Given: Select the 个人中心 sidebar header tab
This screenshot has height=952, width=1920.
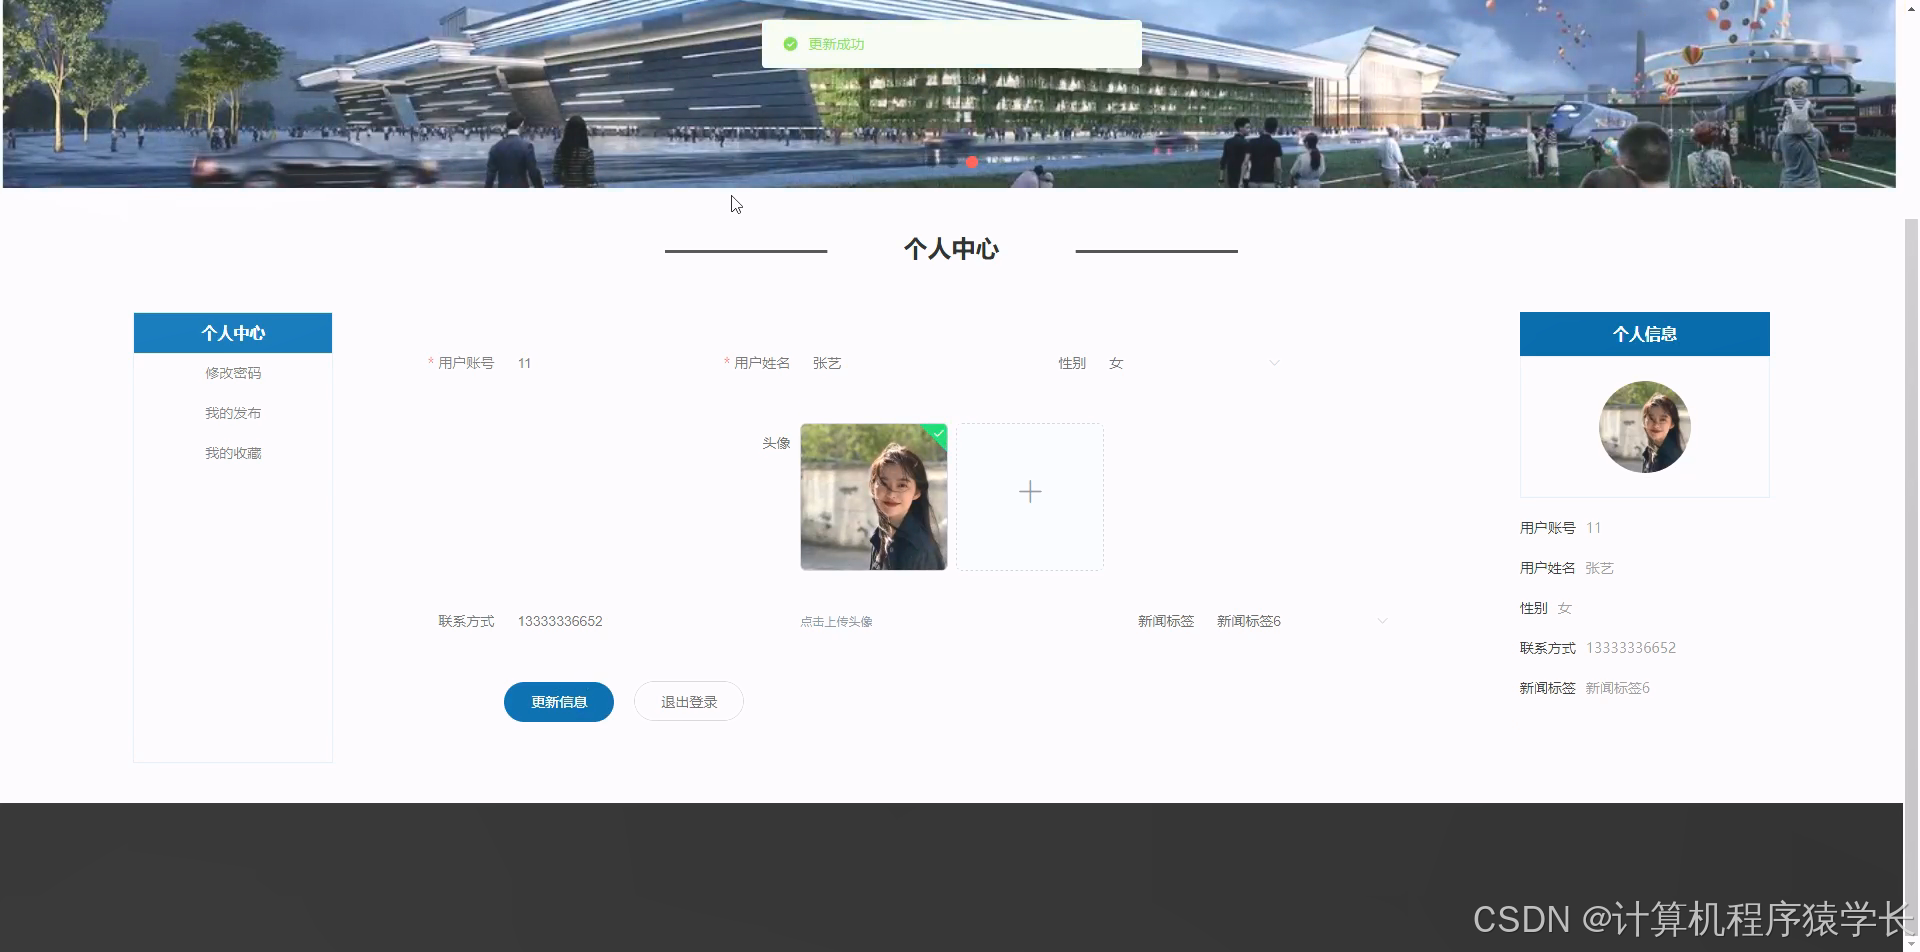Looking at the screenshot, I should tap(233, 333).
